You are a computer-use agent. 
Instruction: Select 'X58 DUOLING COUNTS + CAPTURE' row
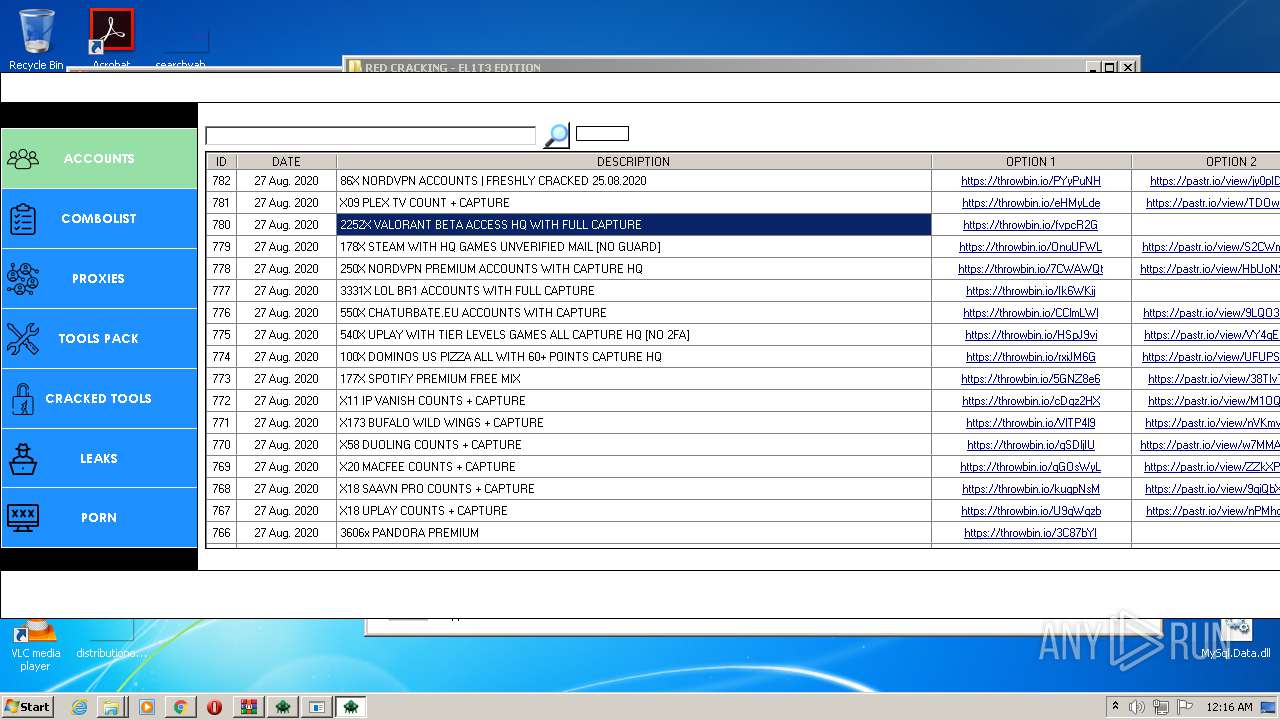click(634, 445)
